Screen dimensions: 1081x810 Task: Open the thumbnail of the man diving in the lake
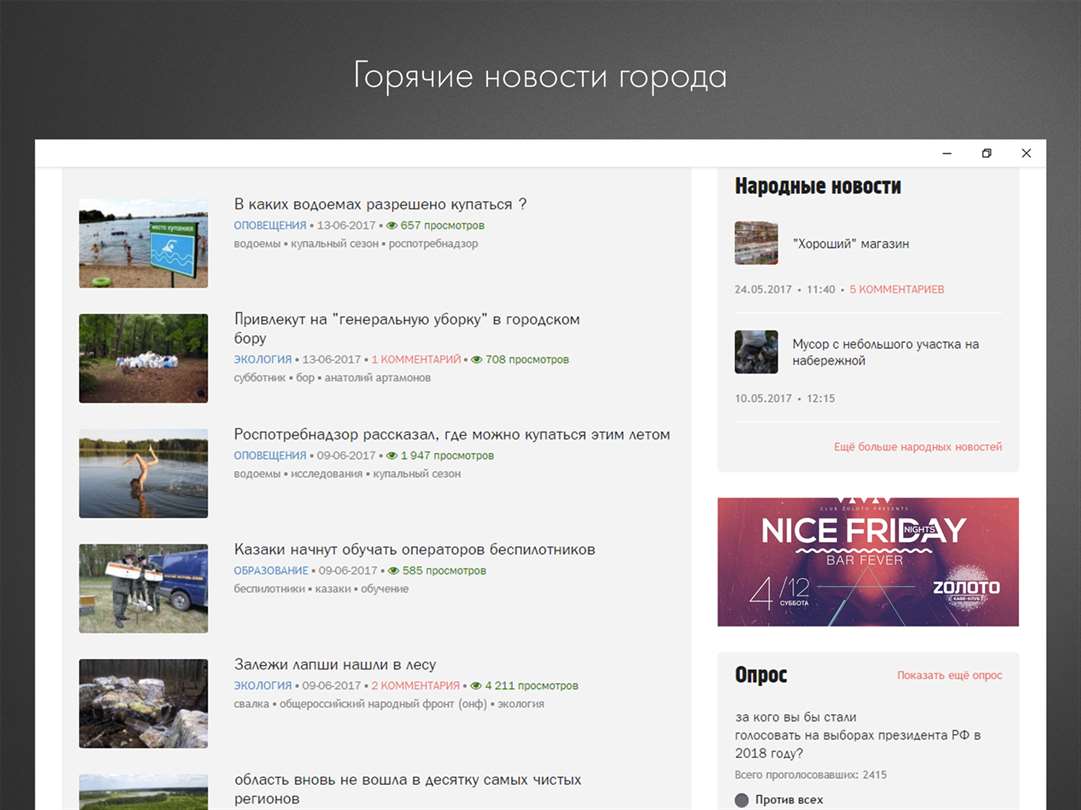[143, 474]
